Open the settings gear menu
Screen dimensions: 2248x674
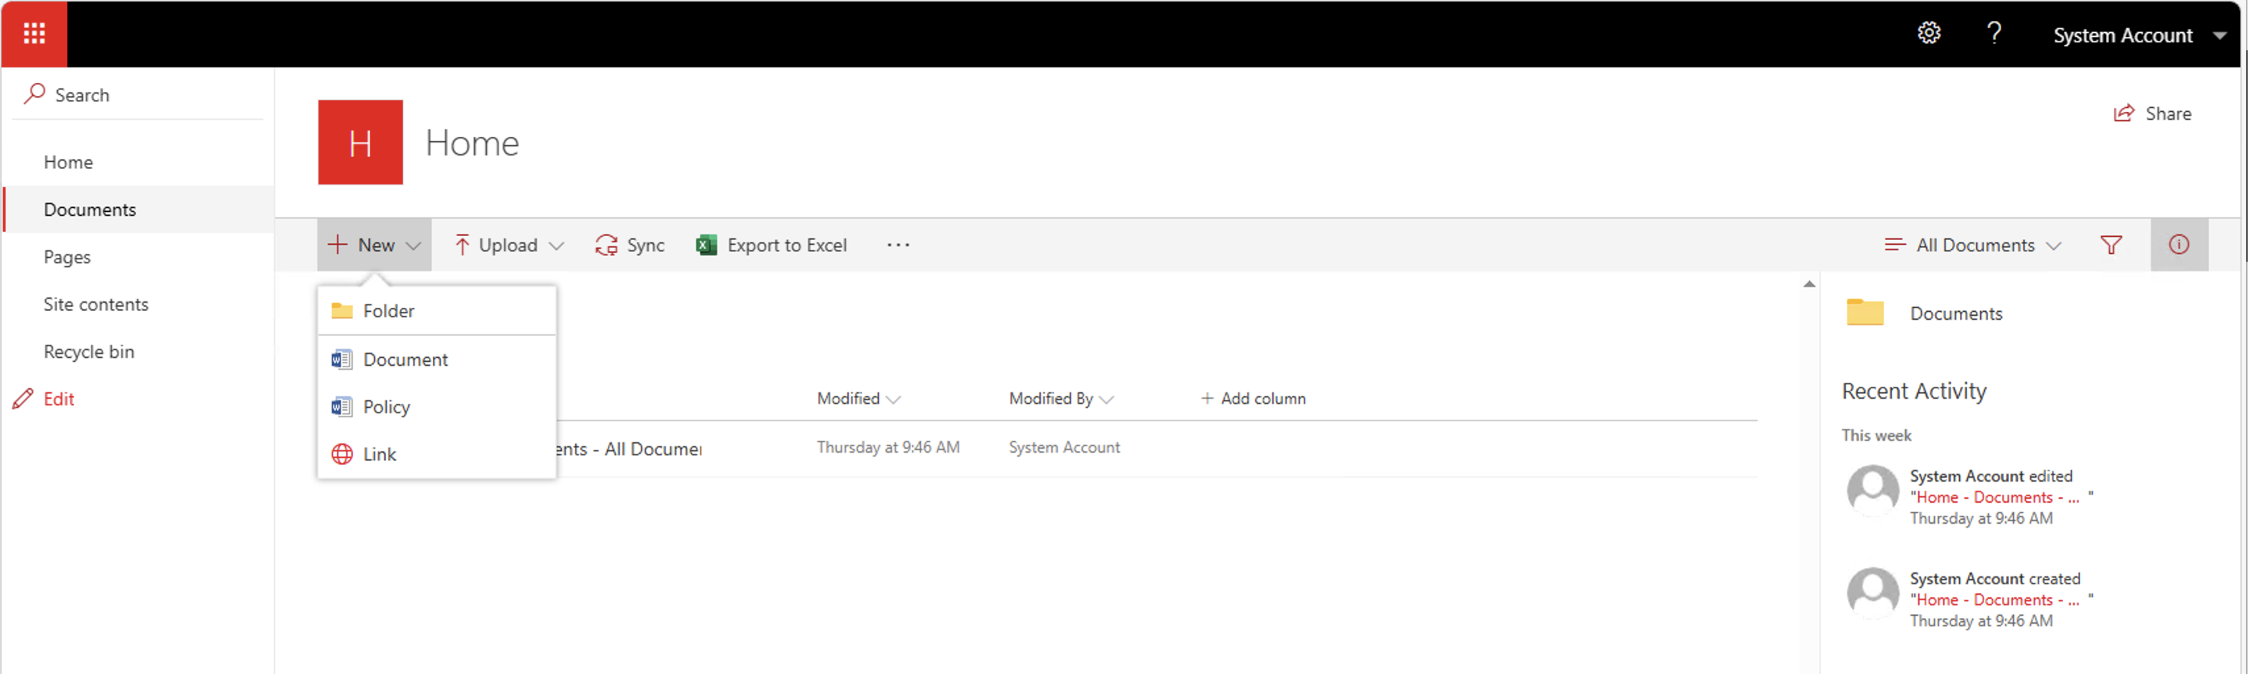click(1929, 34)
